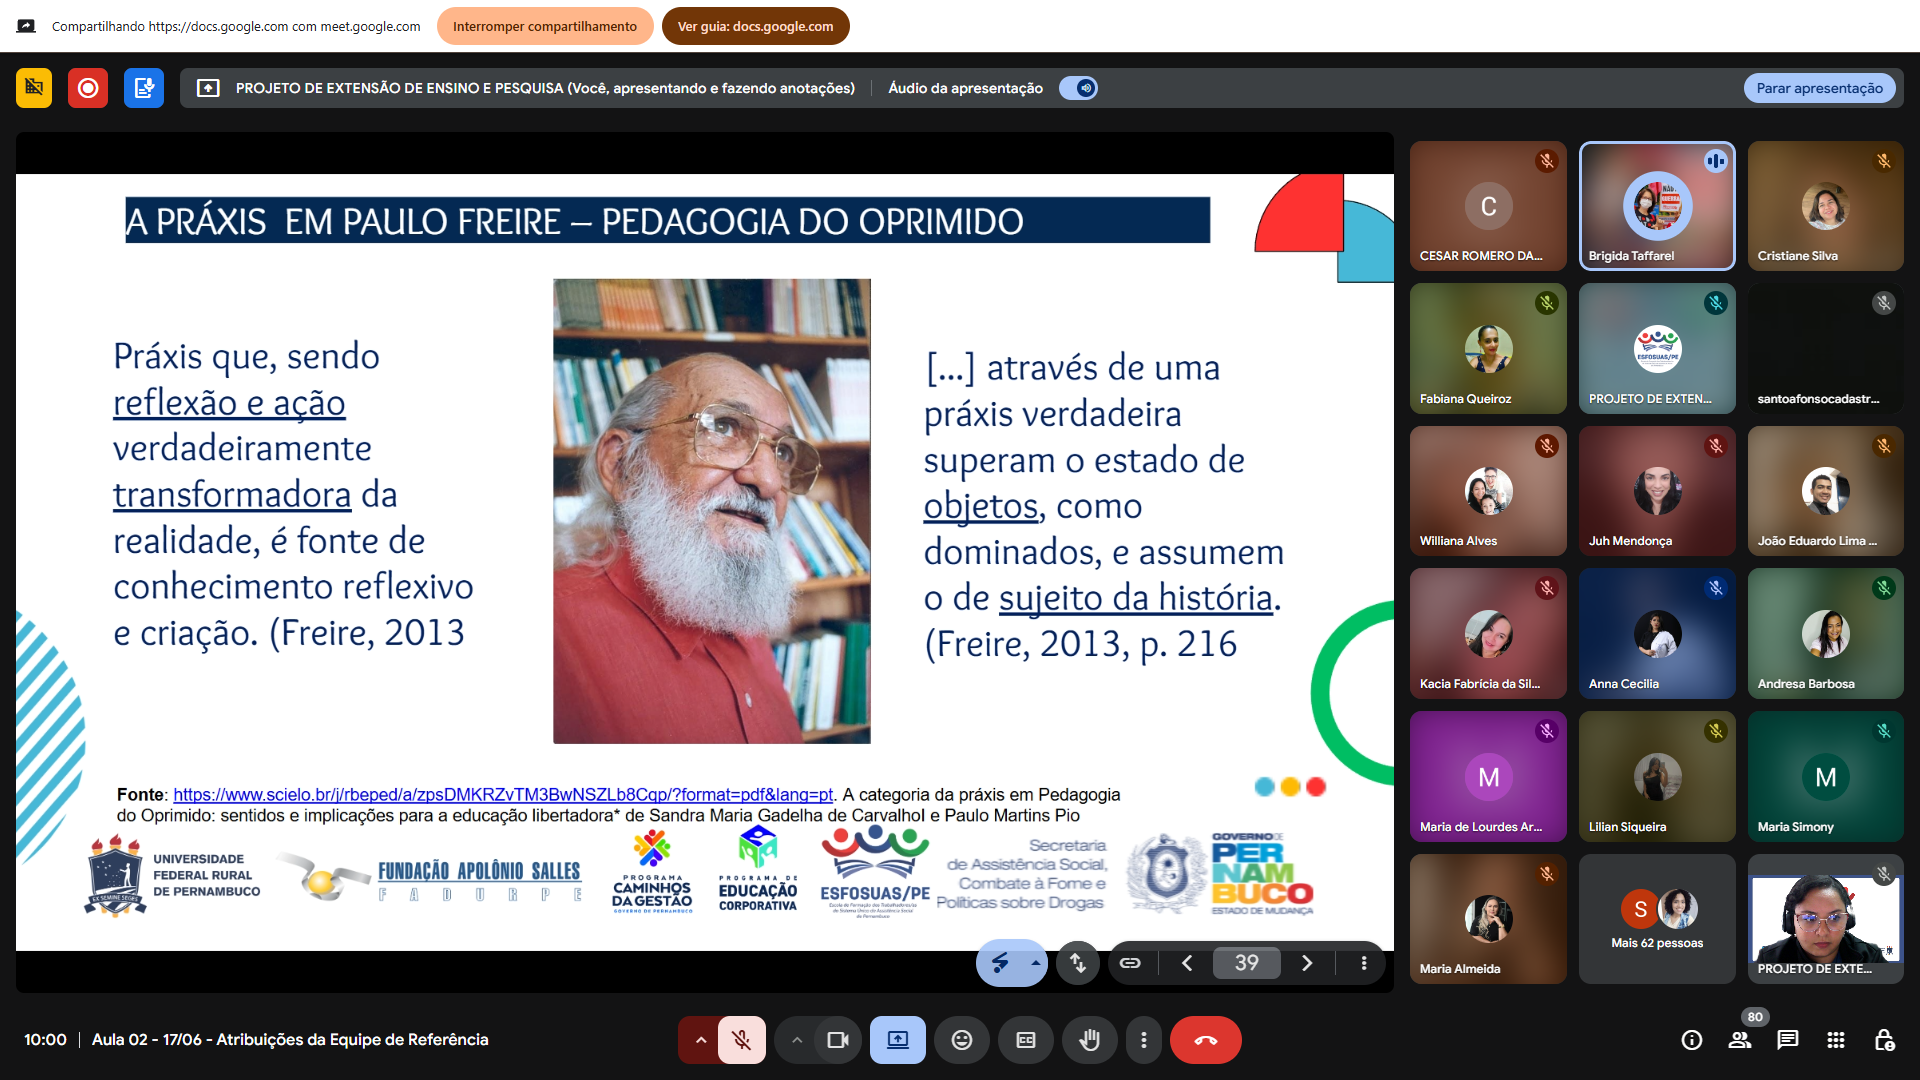Toggle the camera button
Viewport: 1920px width, 1080px height.
[x=837, y=1040]
